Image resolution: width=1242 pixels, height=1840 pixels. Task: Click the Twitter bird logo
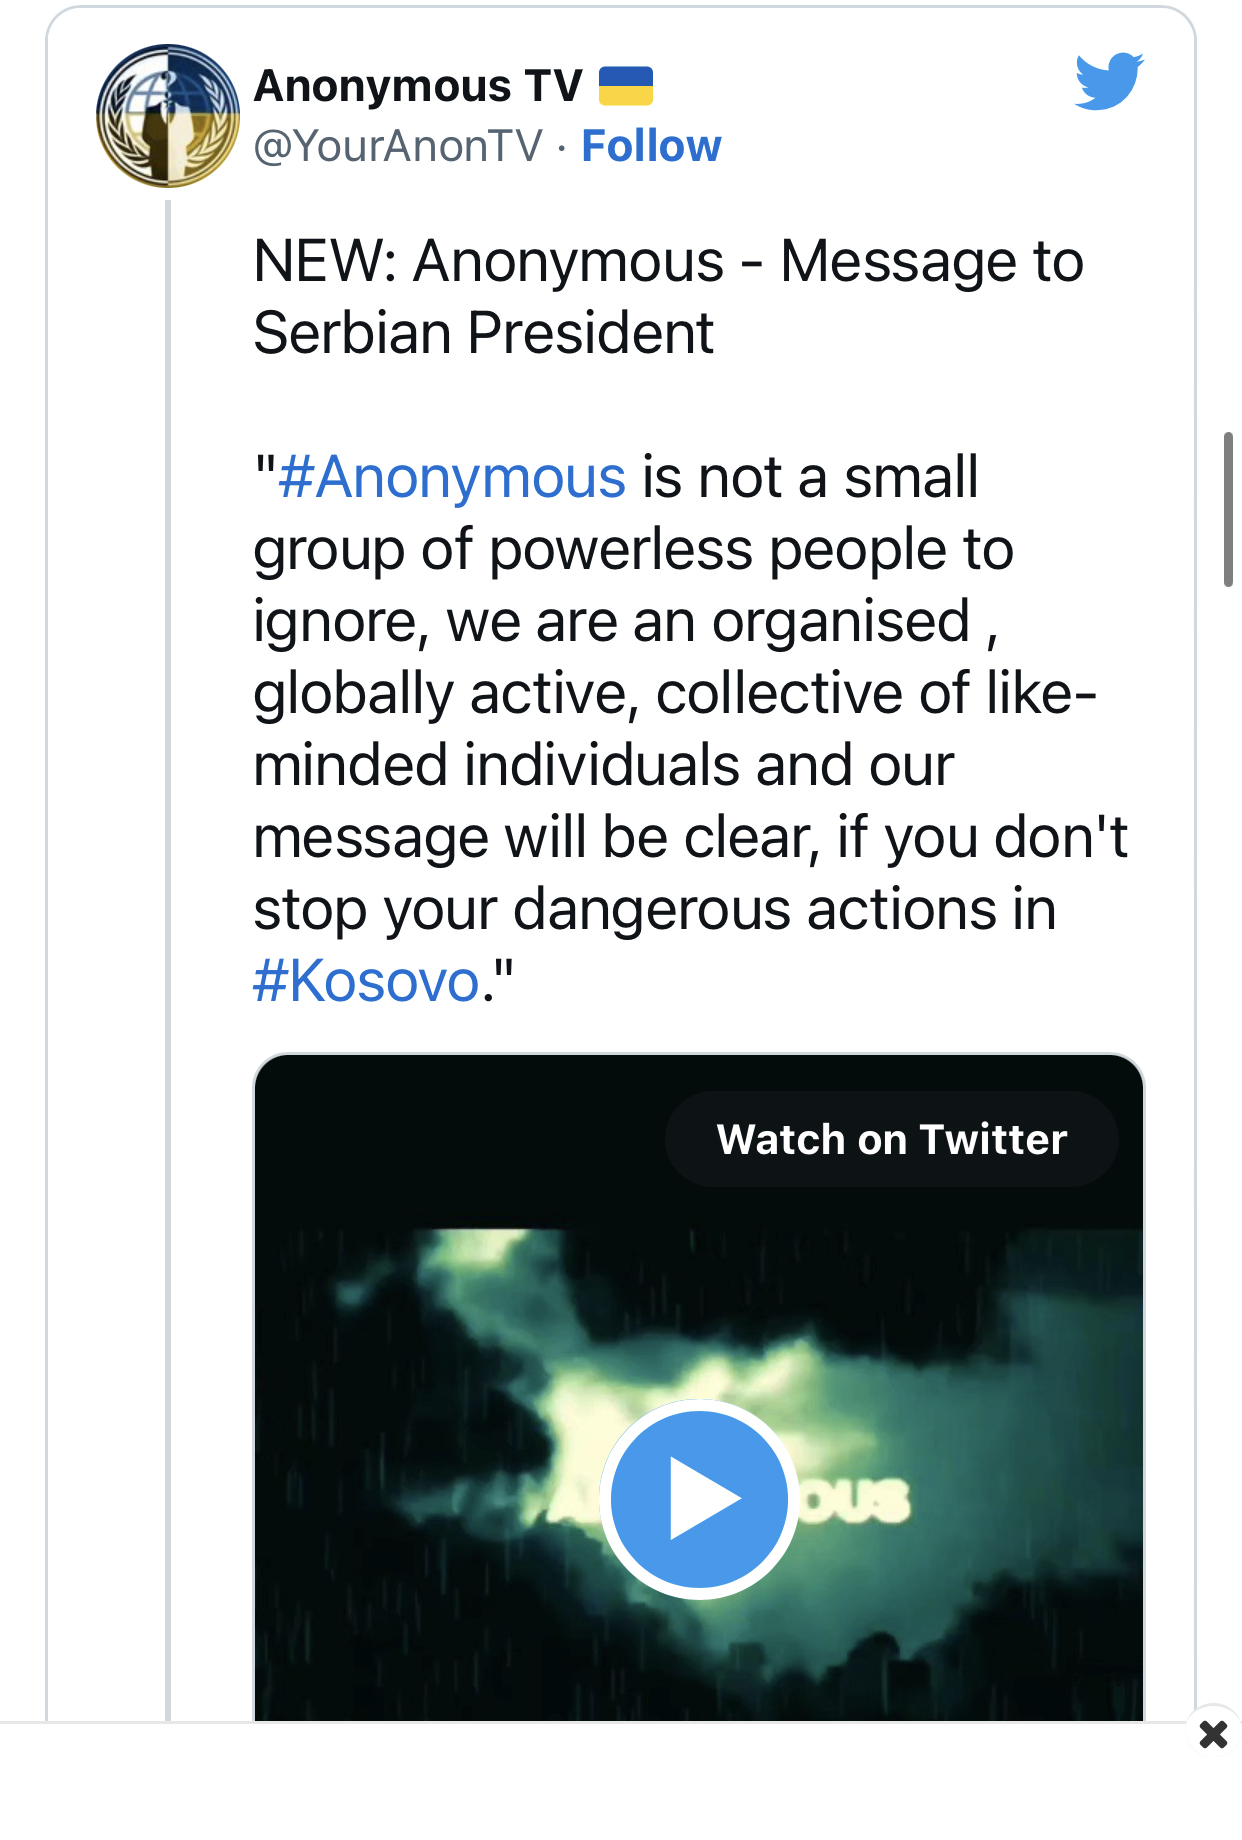(1109, 80)
